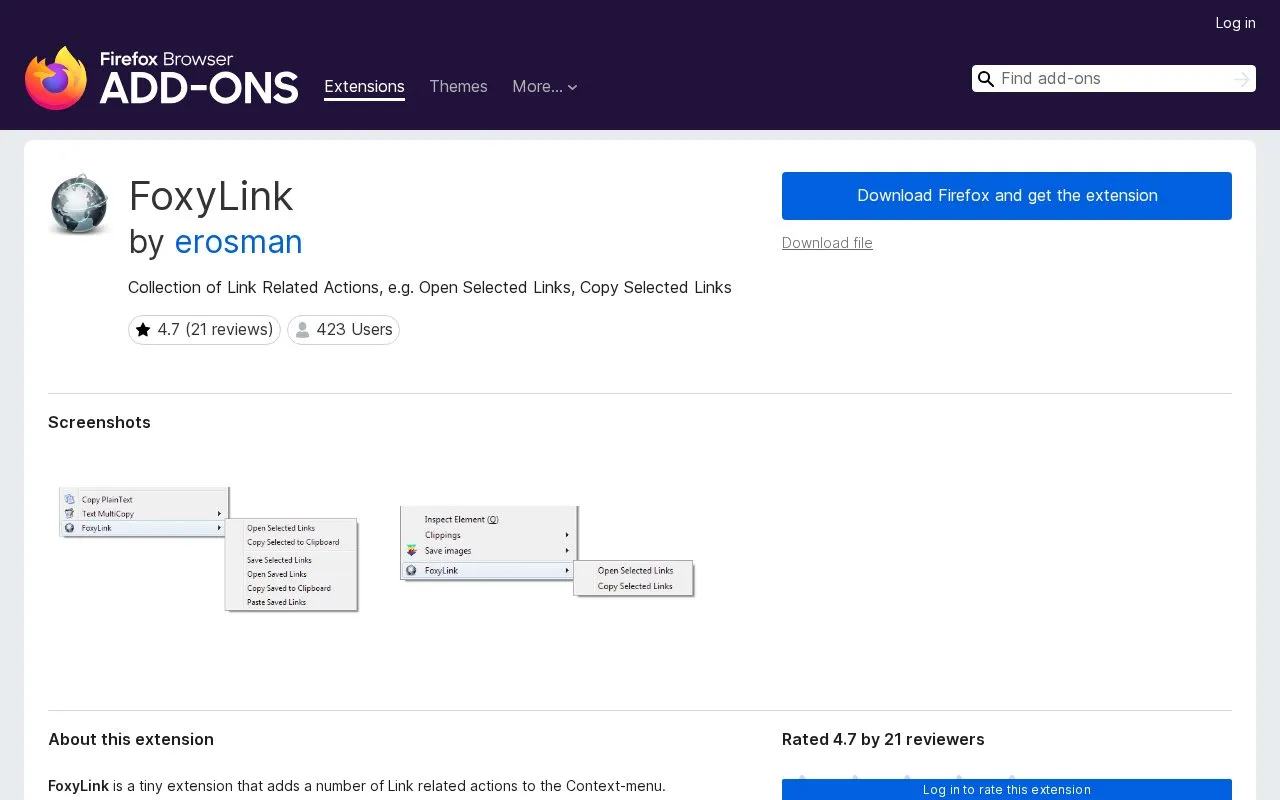Open second screenshot showing Inspect Element menu
Viewport: 1280px width, 800px height.
point(547,552)
